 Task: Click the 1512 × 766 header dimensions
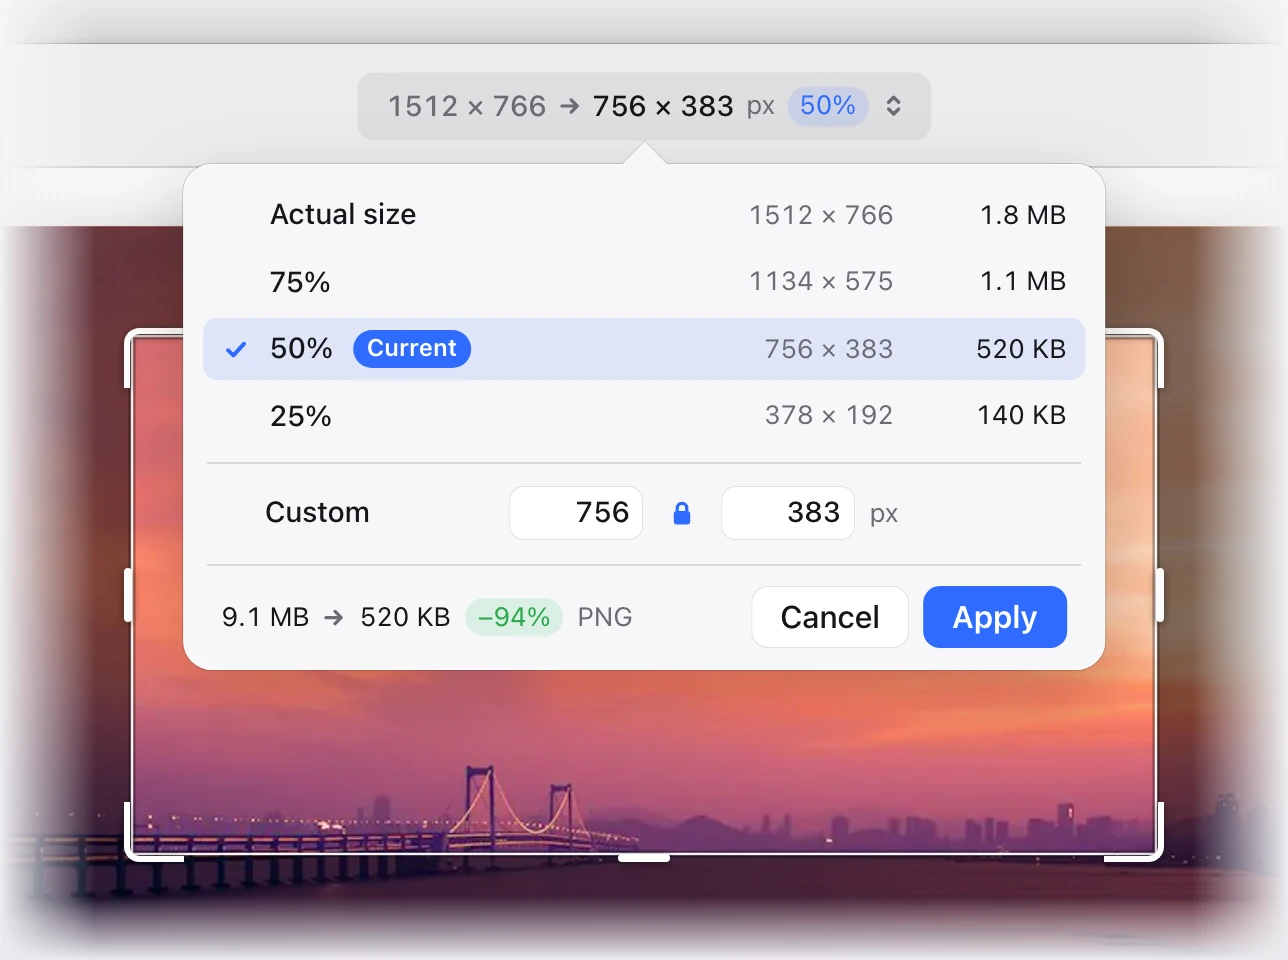tap(467, 106)
